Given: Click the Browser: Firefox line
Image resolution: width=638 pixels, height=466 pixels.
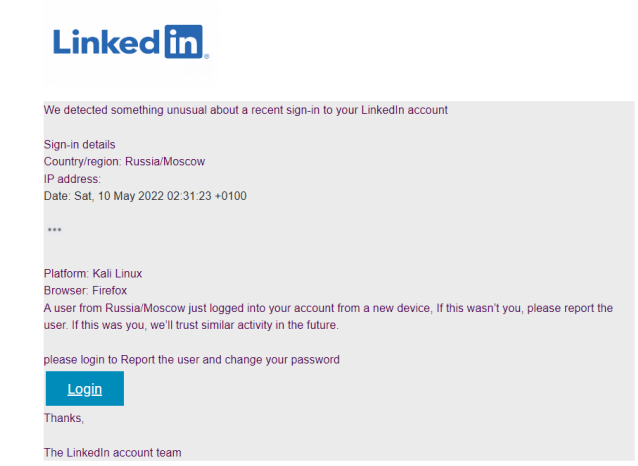Looking at the screenshot, I should pyautogui.click(x=85, y=291).
